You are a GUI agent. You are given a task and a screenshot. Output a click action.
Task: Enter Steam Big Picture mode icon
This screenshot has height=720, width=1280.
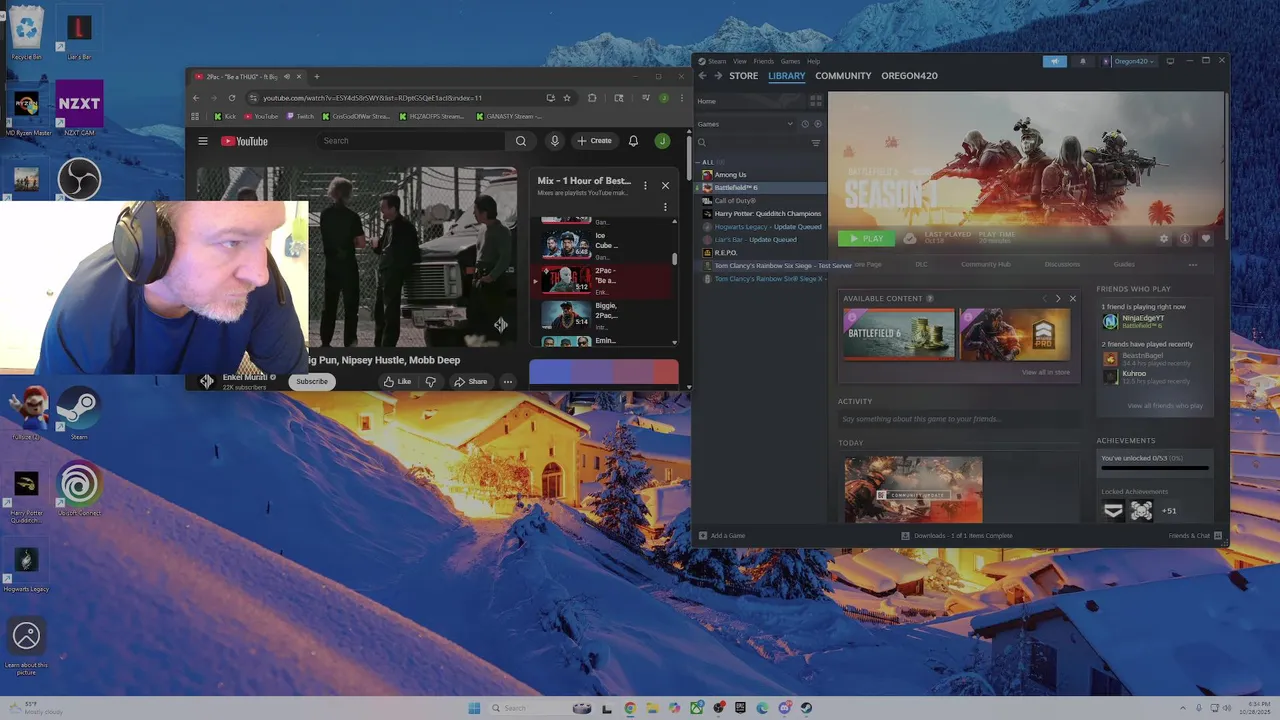1170,61
